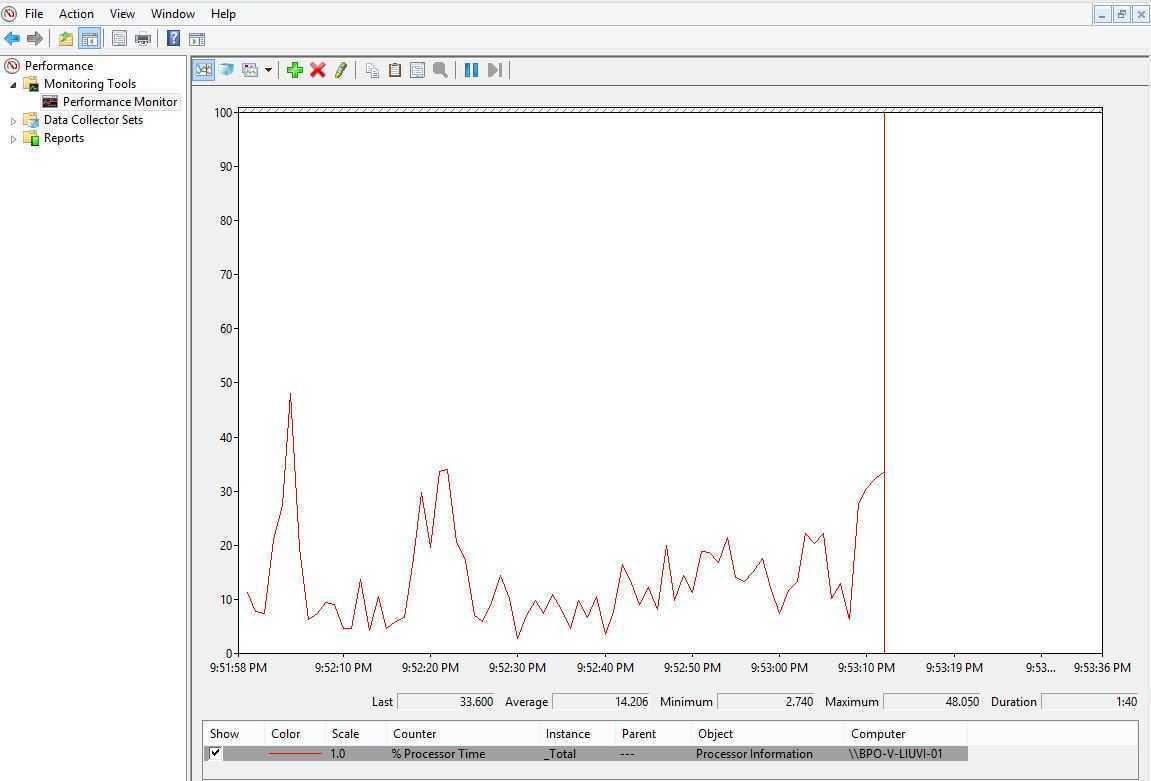
Task: Select Performance Monitor tree item
Action: tap(120, 101)
